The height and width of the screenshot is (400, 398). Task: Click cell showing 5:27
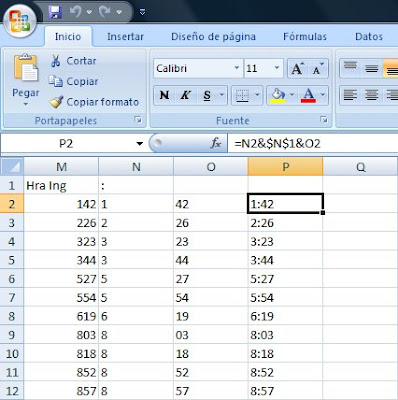pyautogui.click(x=286, y=279)
